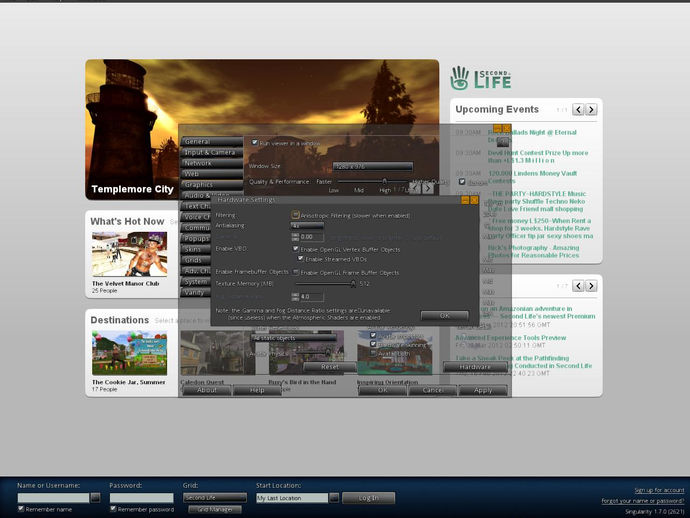Image resolution: width=690 pixels, height=518 pixels.
Task: Click the Help button
Action: point(257,390)
